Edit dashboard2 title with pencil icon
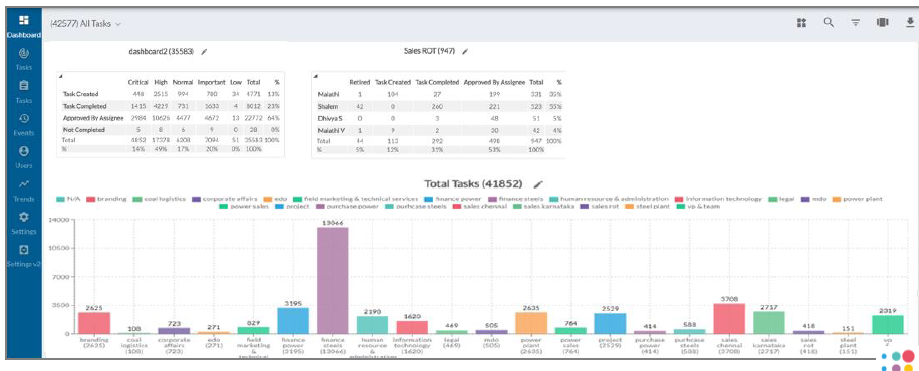Viewport: 919px width, 371px height. pyautogui.click(x=204, y=52)
